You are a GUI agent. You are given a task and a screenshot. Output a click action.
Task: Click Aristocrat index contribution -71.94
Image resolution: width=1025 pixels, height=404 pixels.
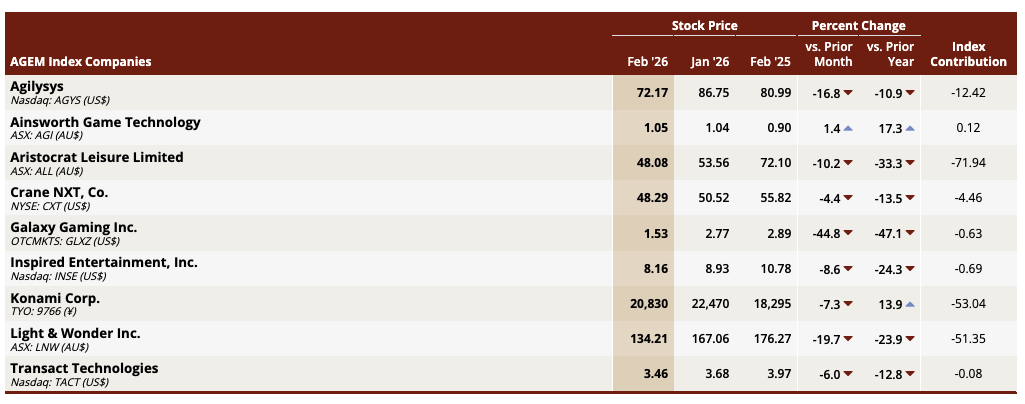969,163
